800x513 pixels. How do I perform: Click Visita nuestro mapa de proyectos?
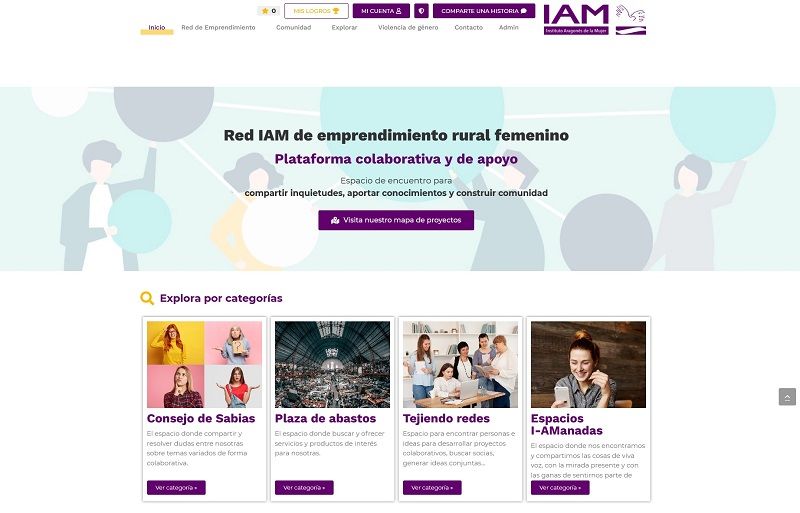[x=396, y=220]
